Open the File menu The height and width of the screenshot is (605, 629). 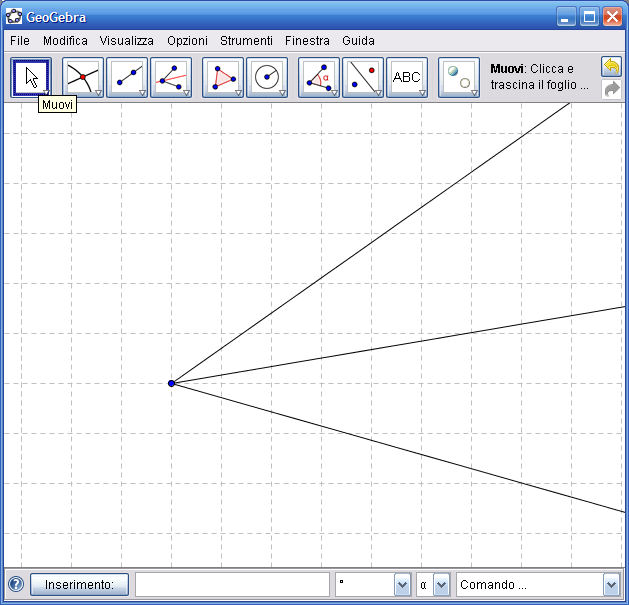pyautogui.click(x=20, y=41)
